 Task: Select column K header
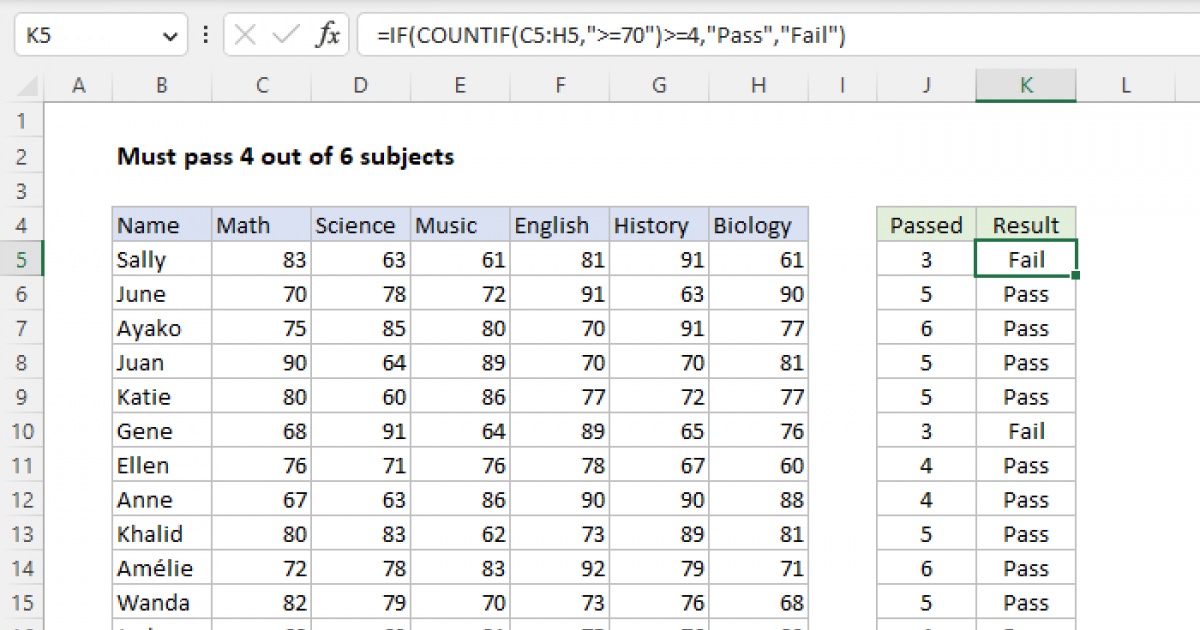(x=1026, y=86)
